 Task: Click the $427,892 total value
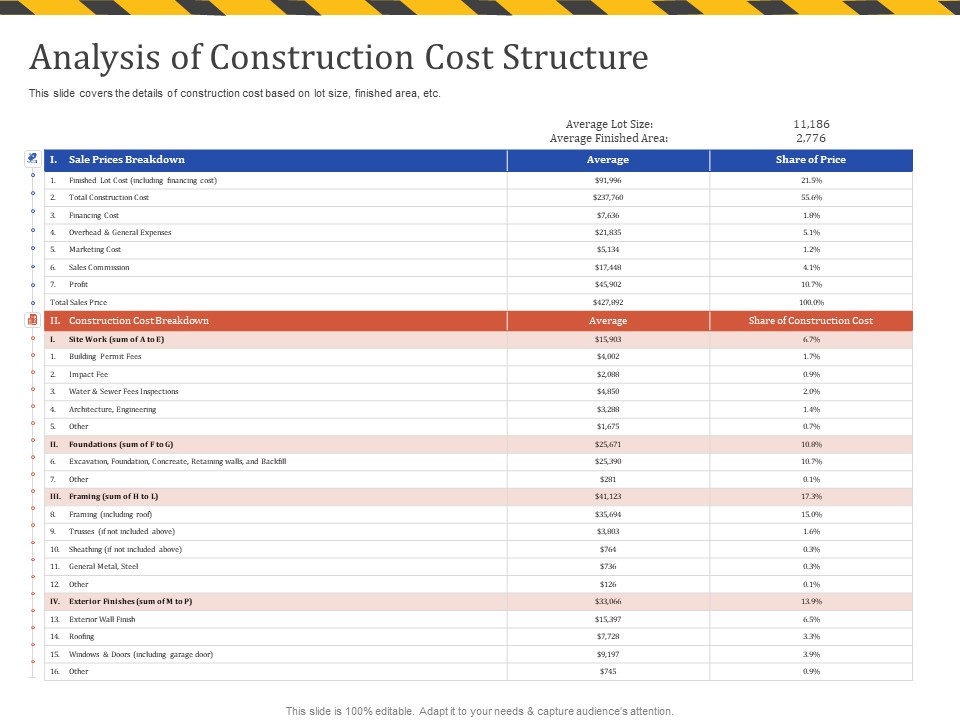608,302
